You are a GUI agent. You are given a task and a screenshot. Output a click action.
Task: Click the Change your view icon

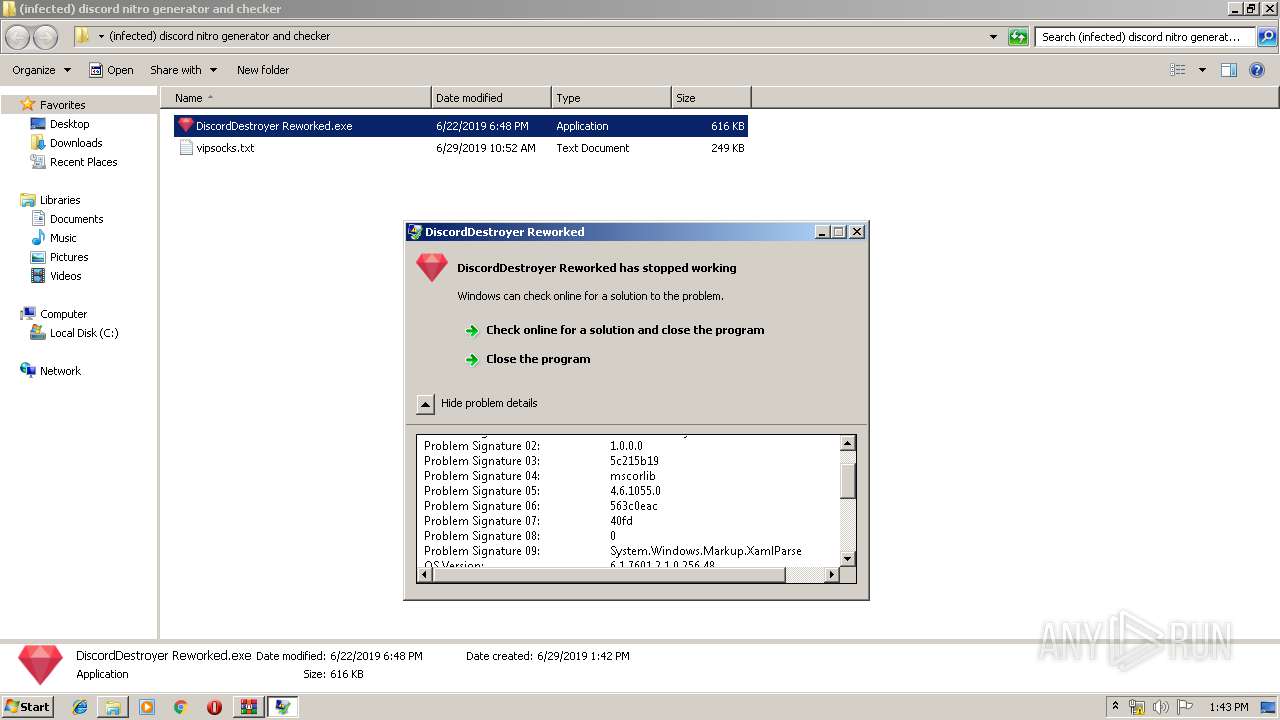(x=1178, y=70)
